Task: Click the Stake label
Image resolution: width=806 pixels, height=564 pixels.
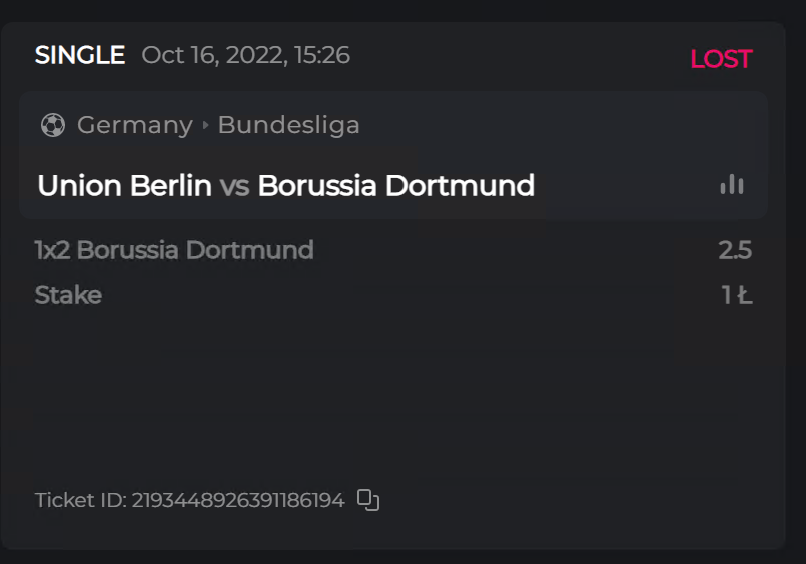Action: [68, 295]
